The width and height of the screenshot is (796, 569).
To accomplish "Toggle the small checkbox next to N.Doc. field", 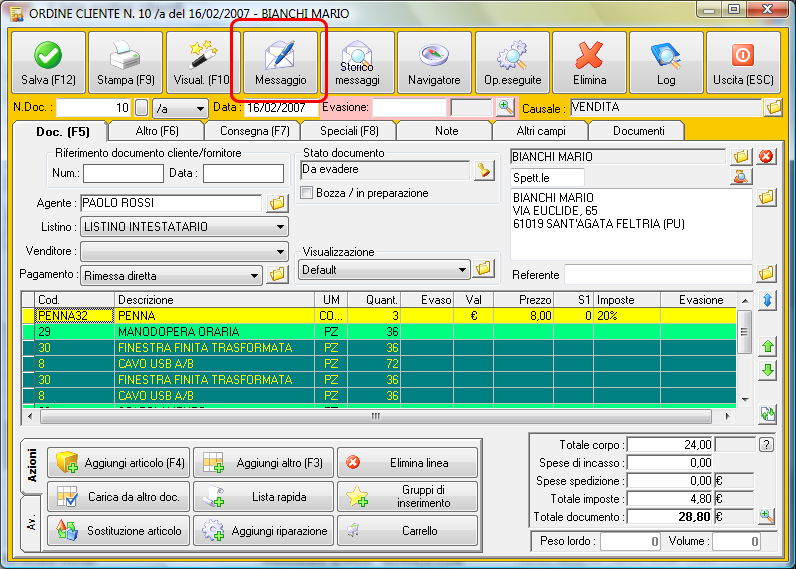I will [142, 108].
